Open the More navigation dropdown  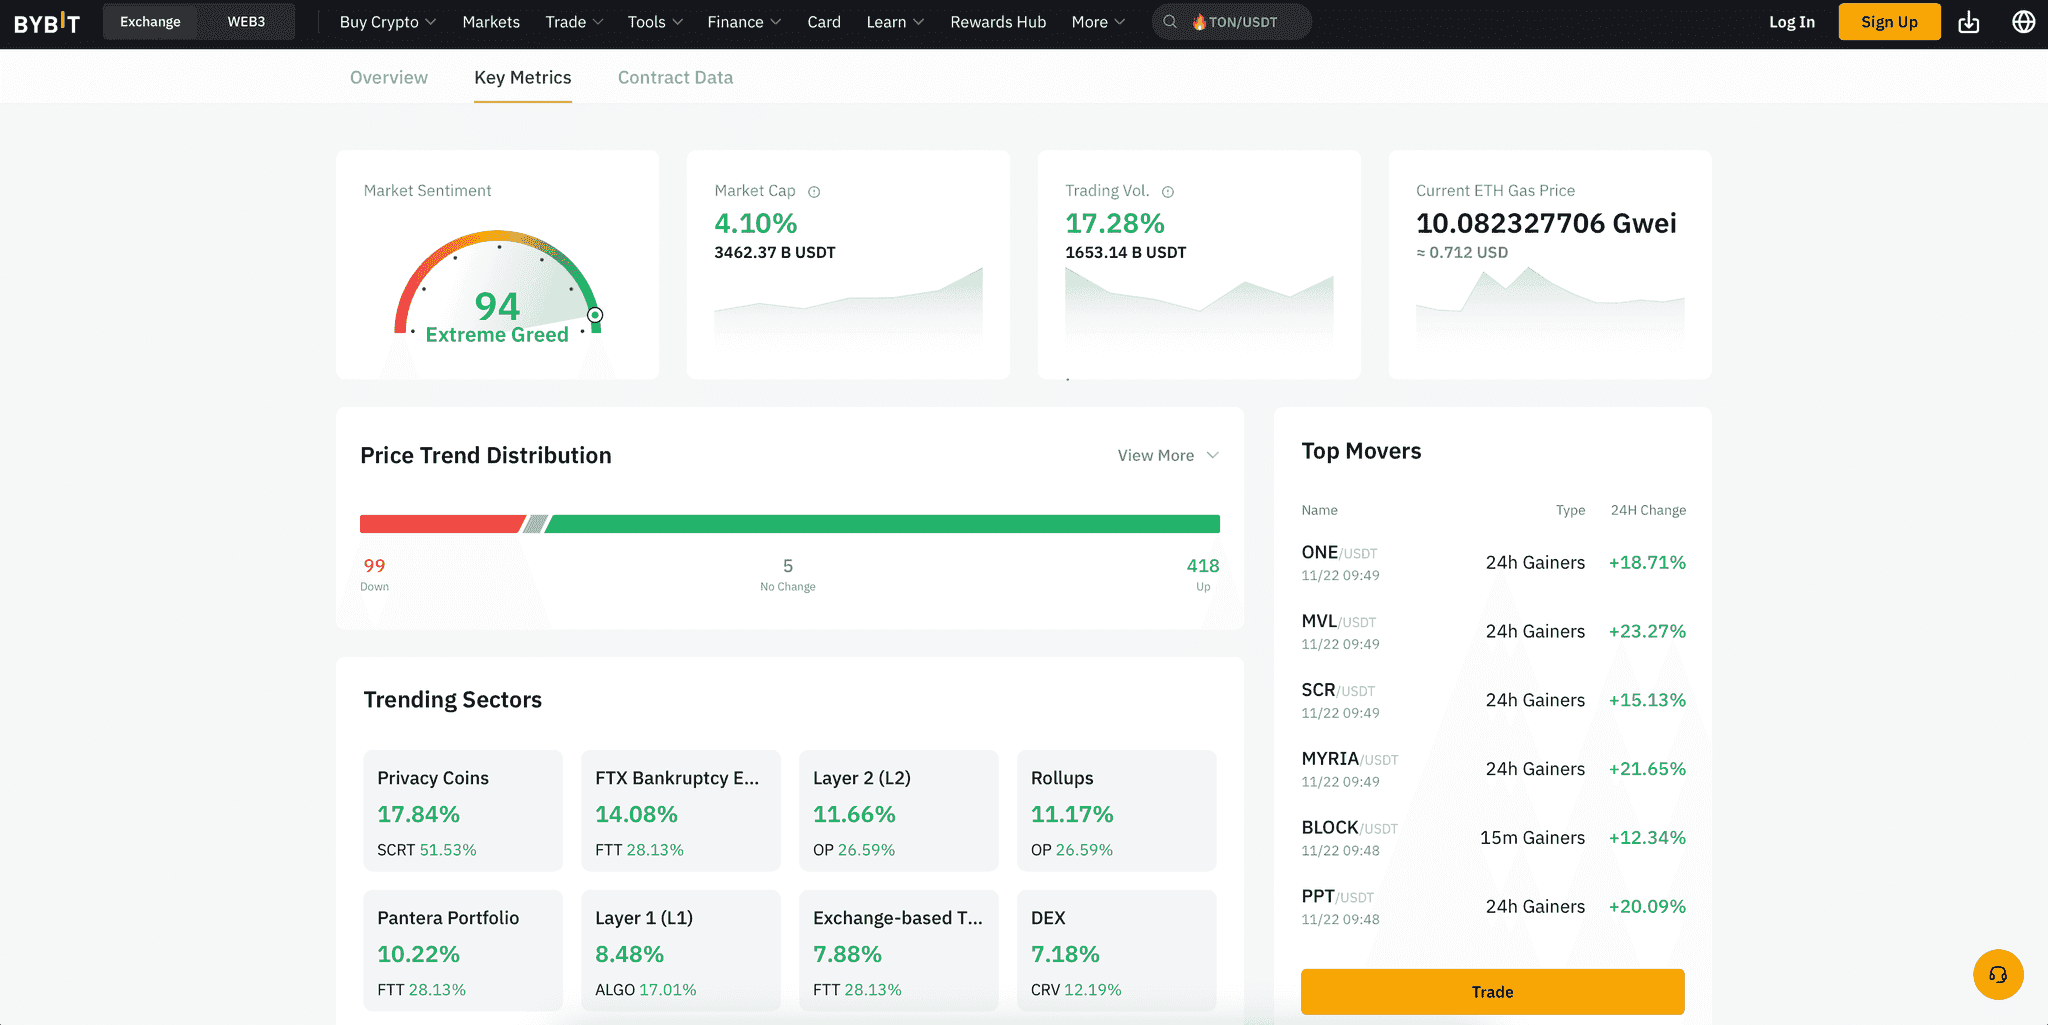(1097, 22)
